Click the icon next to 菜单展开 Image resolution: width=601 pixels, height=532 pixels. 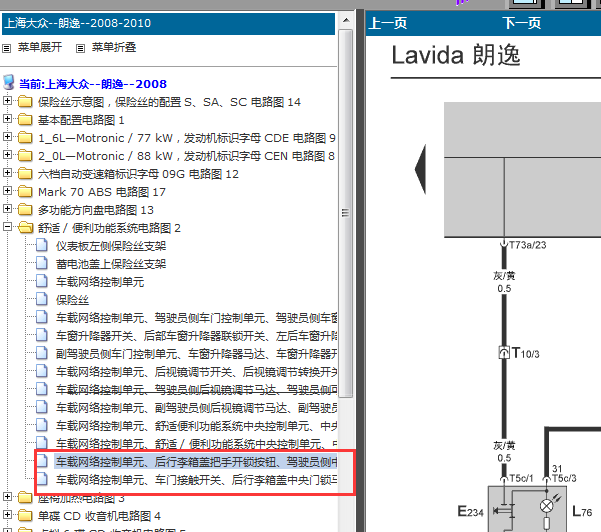tap(7, 48)
